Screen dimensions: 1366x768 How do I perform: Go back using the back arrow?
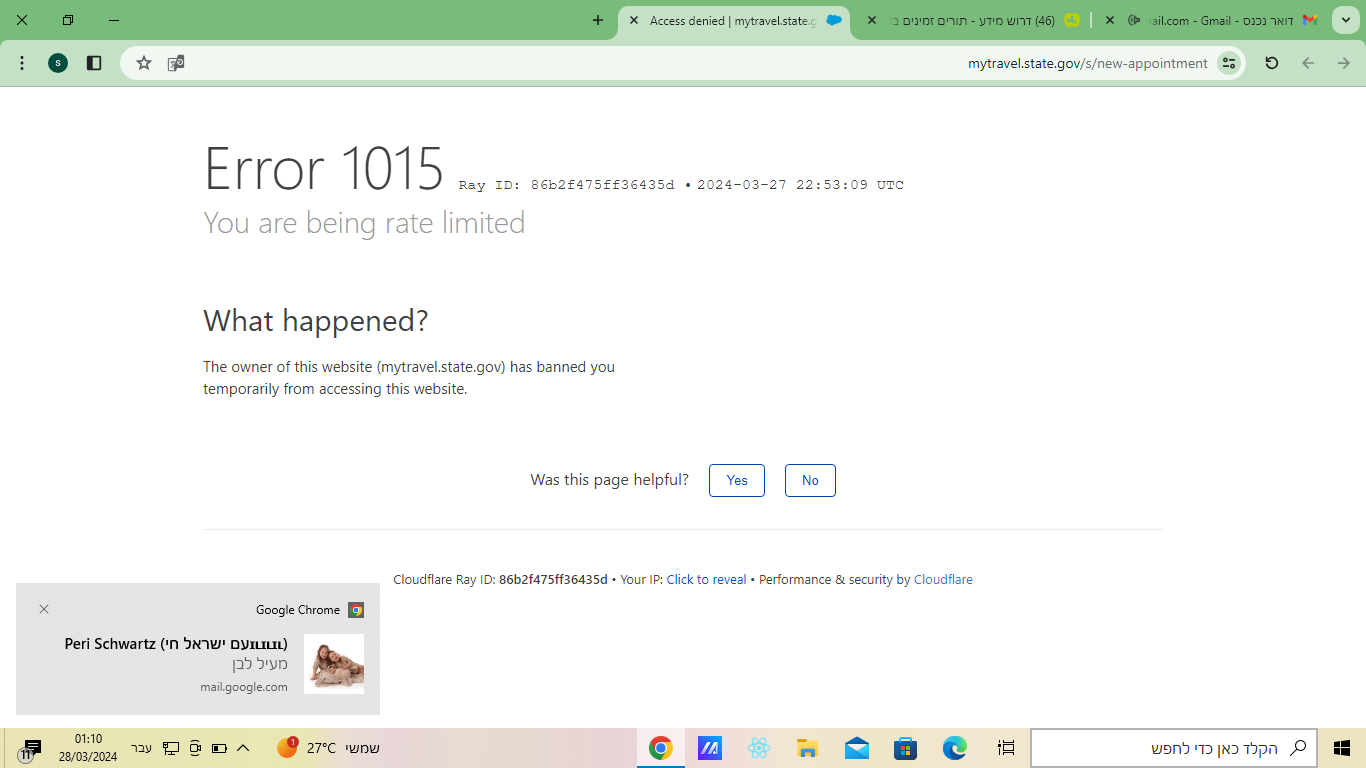[1308, 63]
